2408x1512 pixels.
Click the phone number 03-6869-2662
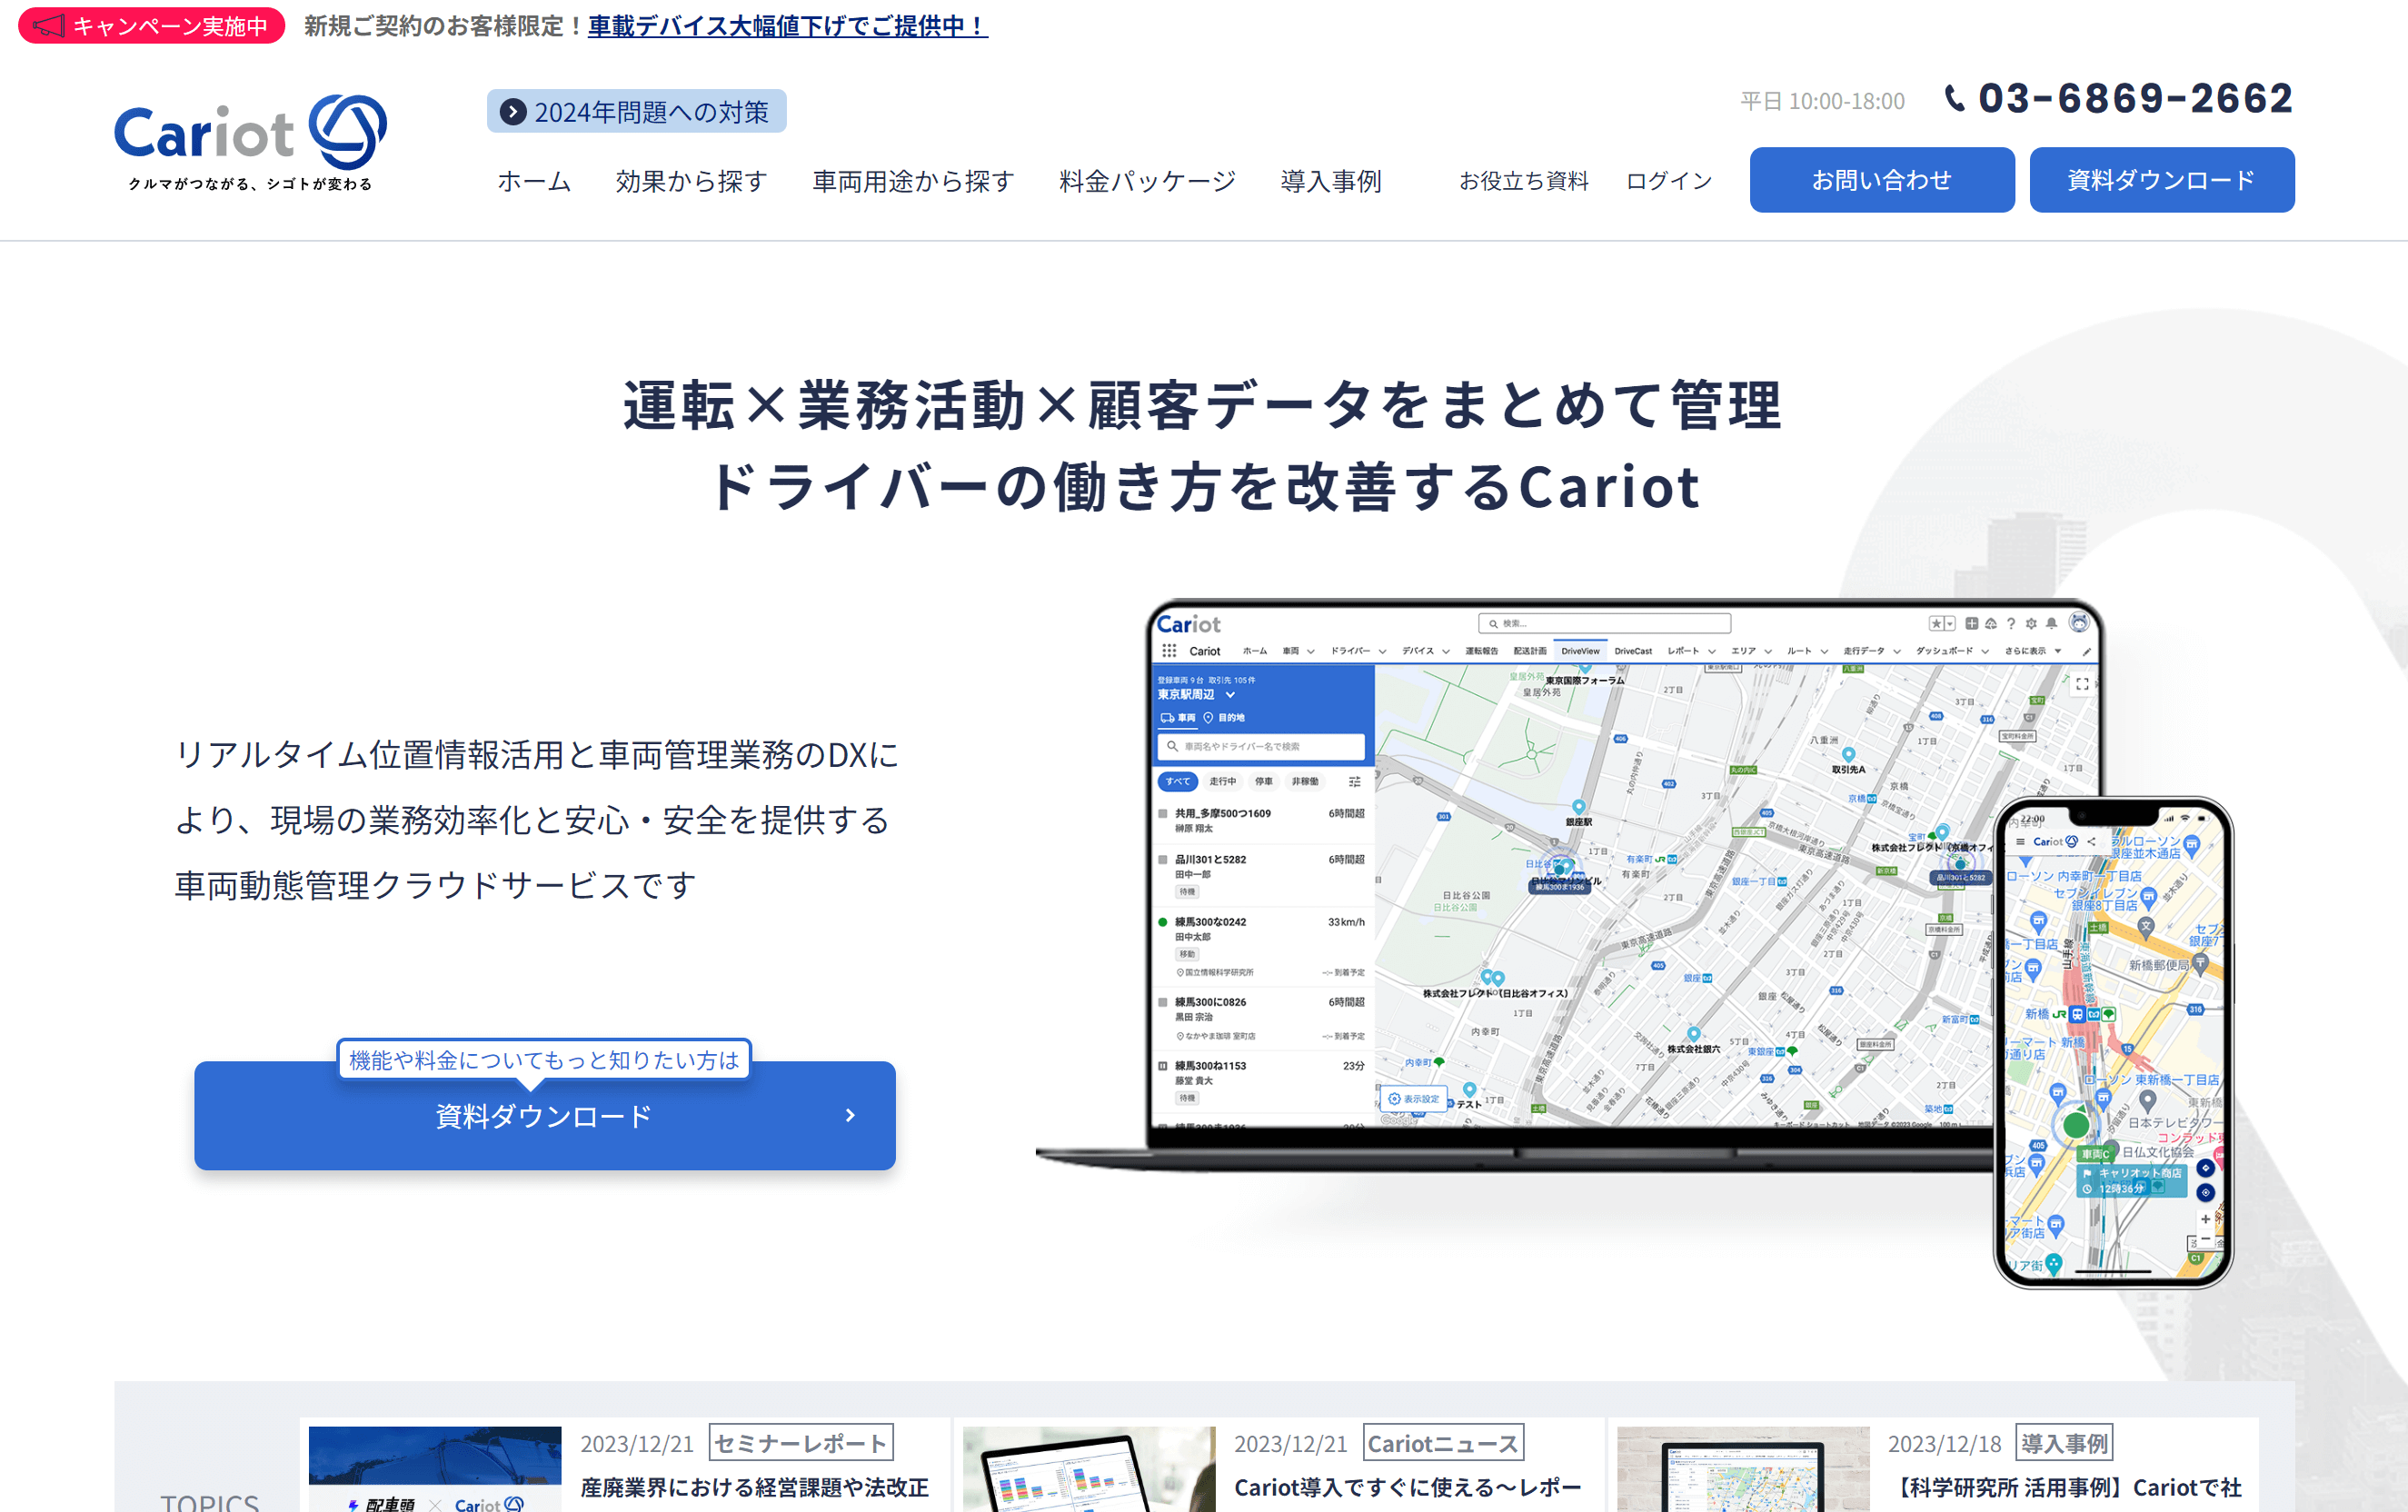[x=2135, y=98]
